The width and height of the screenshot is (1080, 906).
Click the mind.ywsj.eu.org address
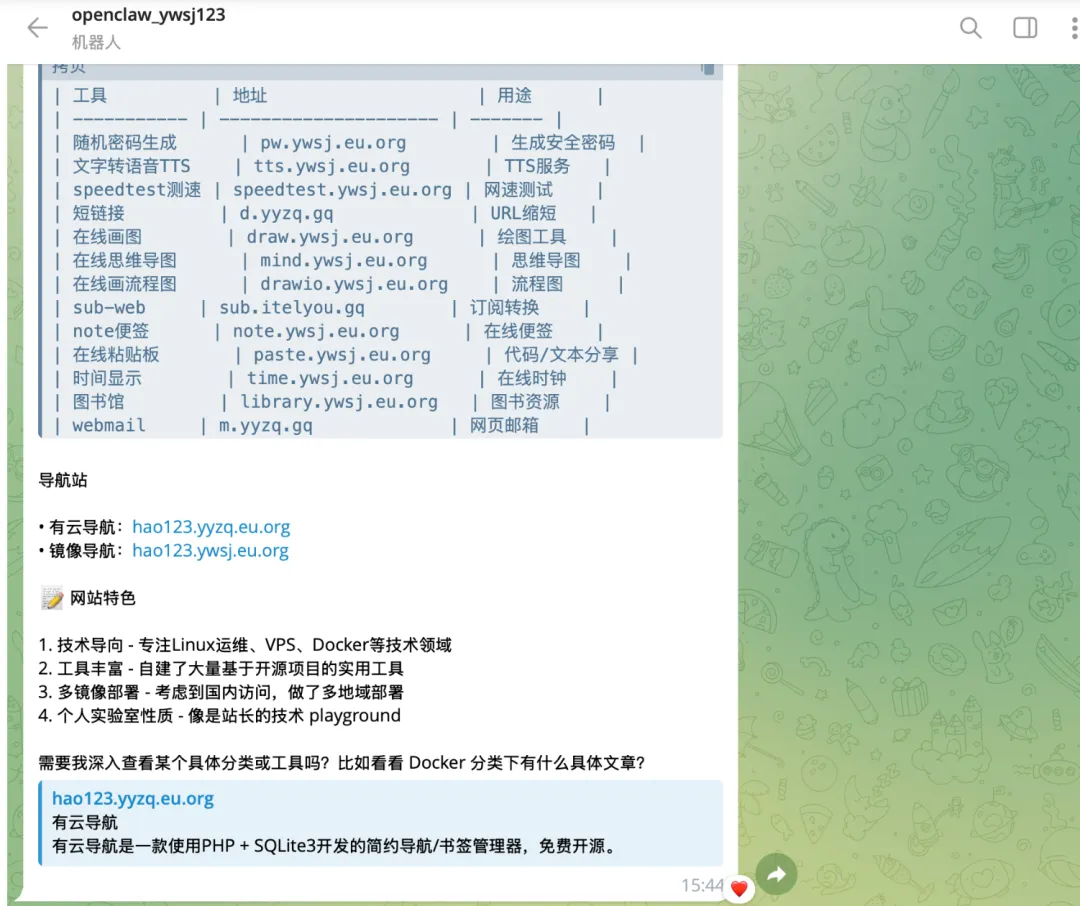tap(343, 260)
